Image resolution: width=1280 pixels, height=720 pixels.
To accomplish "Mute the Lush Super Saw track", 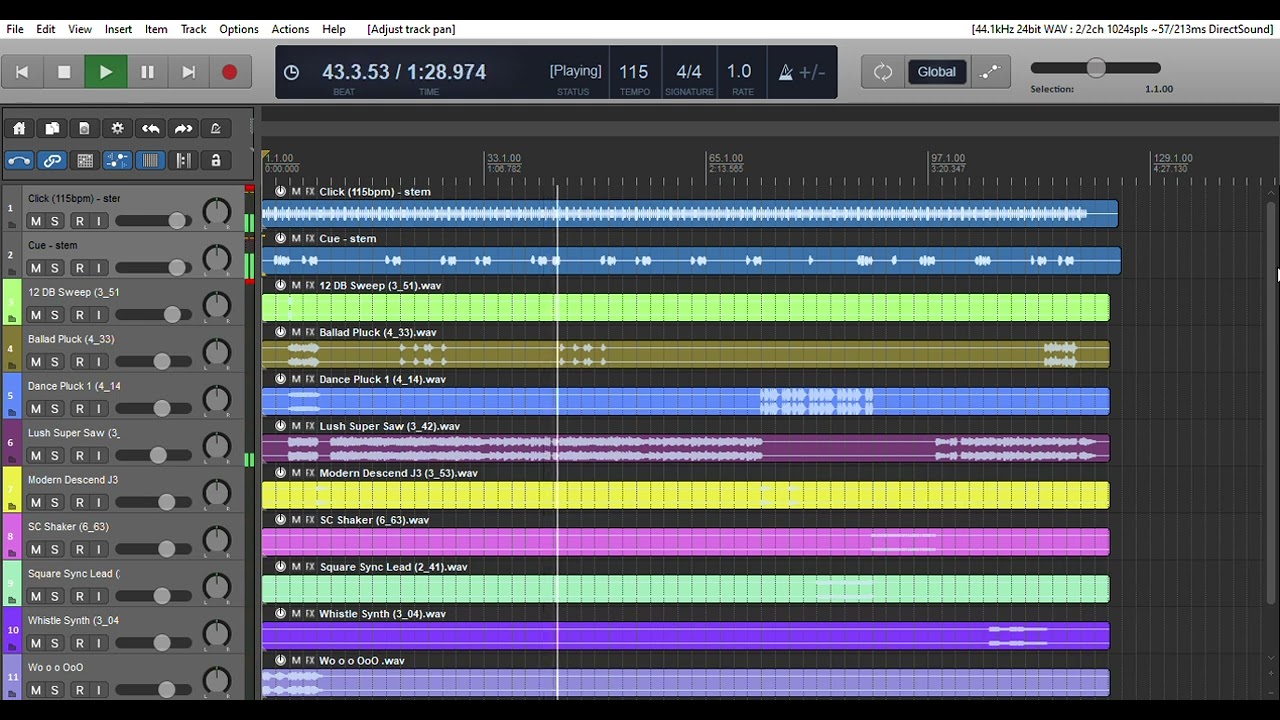I will coord(36,456).
